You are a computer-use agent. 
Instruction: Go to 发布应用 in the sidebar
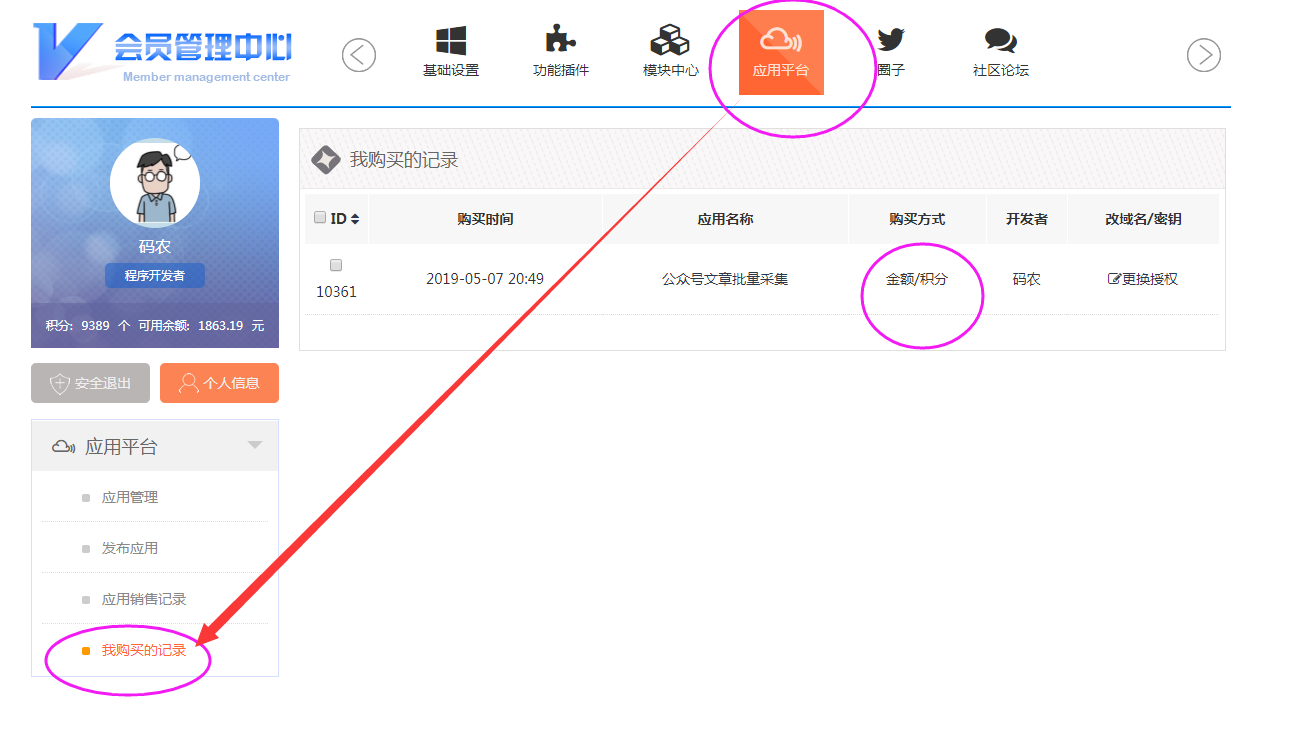[130, 548]
